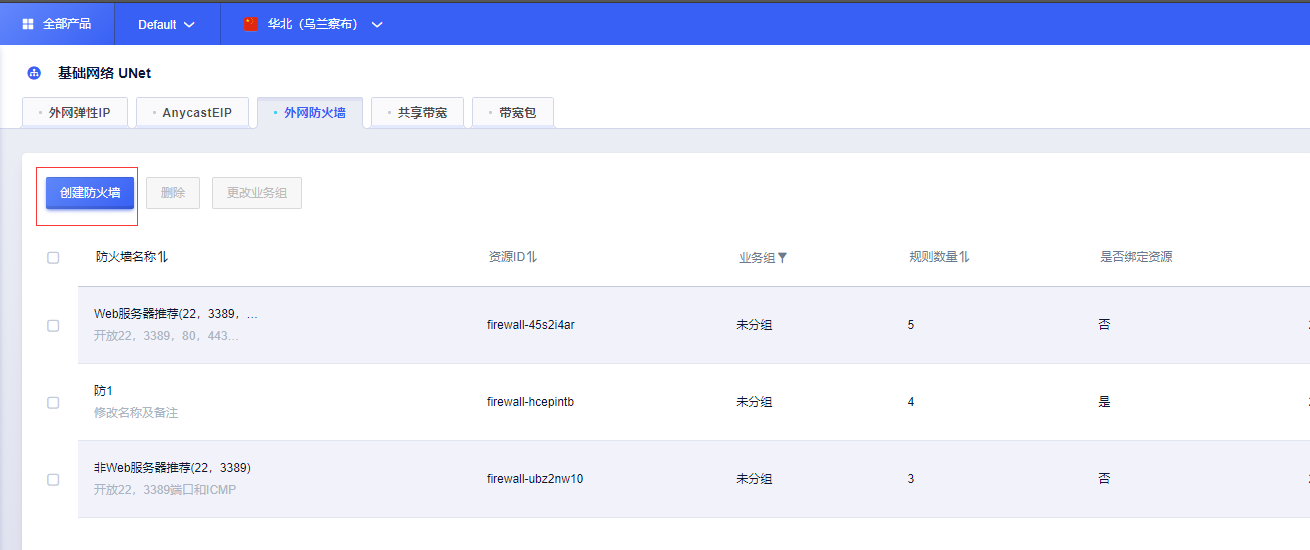Click the remark 开放22，3389，80，443…
The image size is (1310, 550).
coord(166,335)
